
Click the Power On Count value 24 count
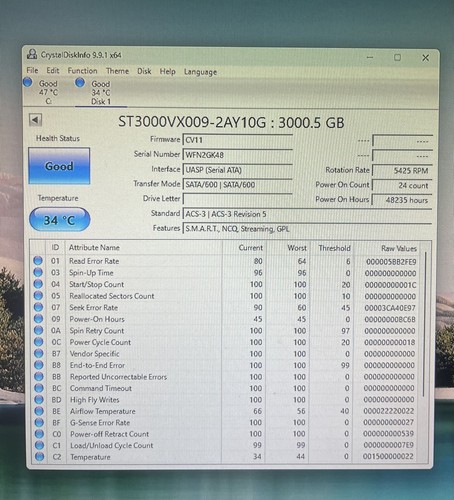[402, 185]
